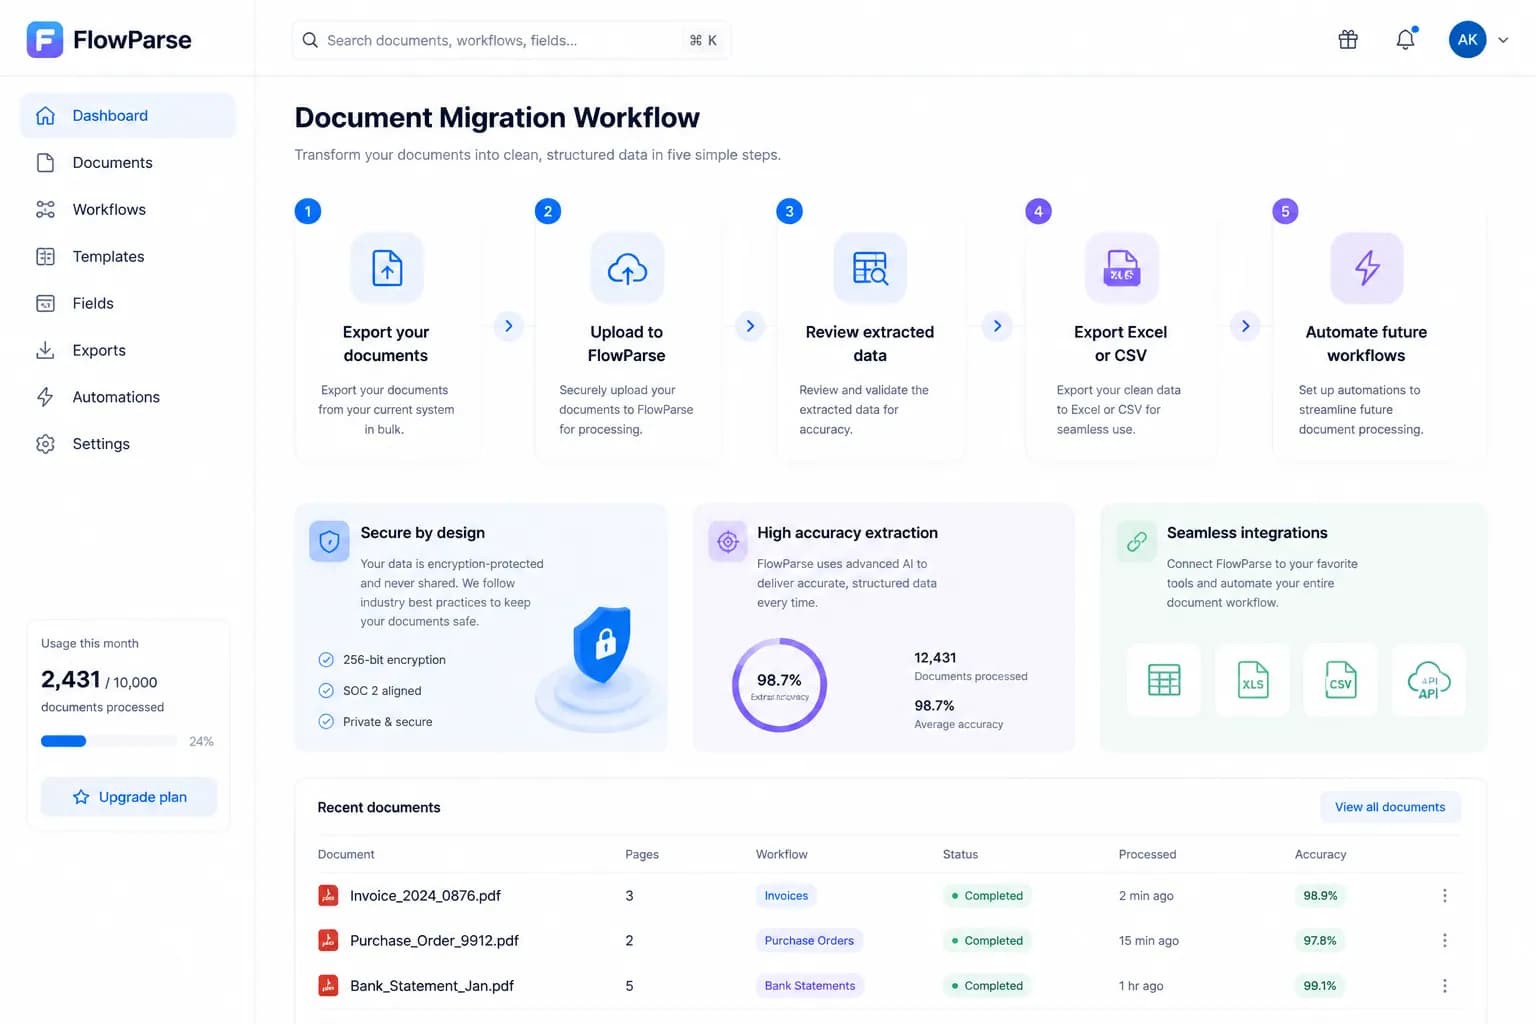Click the Automations lightning icon in sidebar
Viewport: 1536px width, 1024px height.
click(x=45, y=397)
